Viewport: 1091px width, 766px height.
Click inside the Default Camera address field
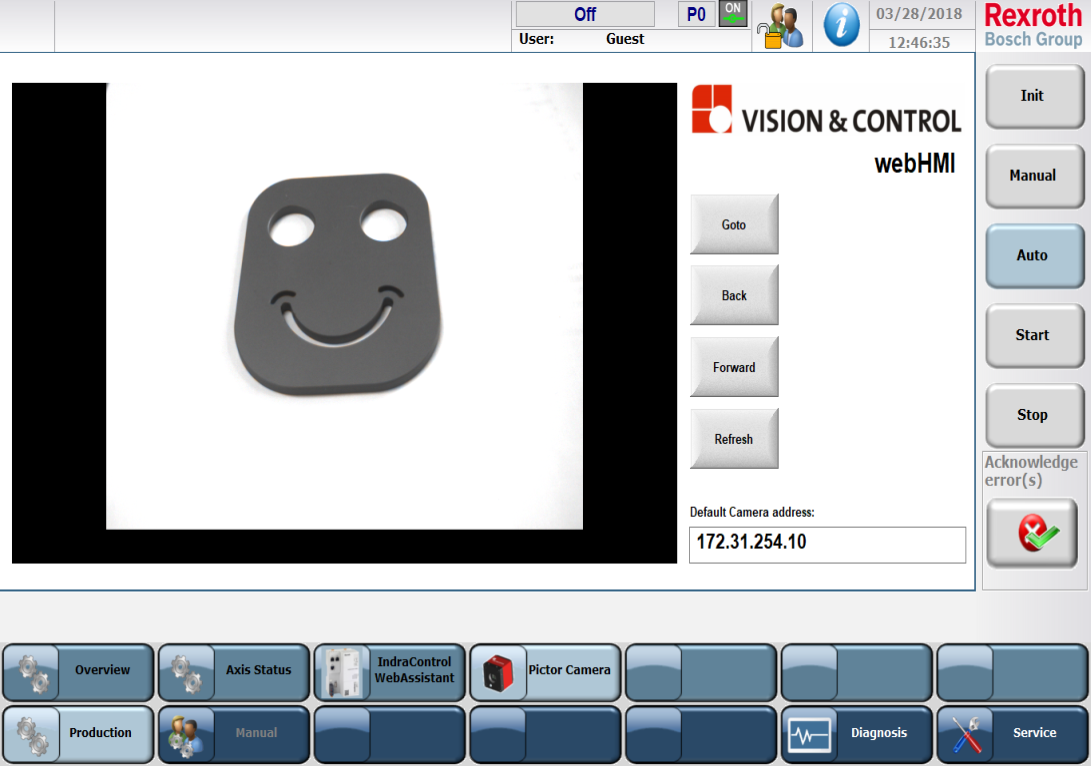[x=827, y=544]
